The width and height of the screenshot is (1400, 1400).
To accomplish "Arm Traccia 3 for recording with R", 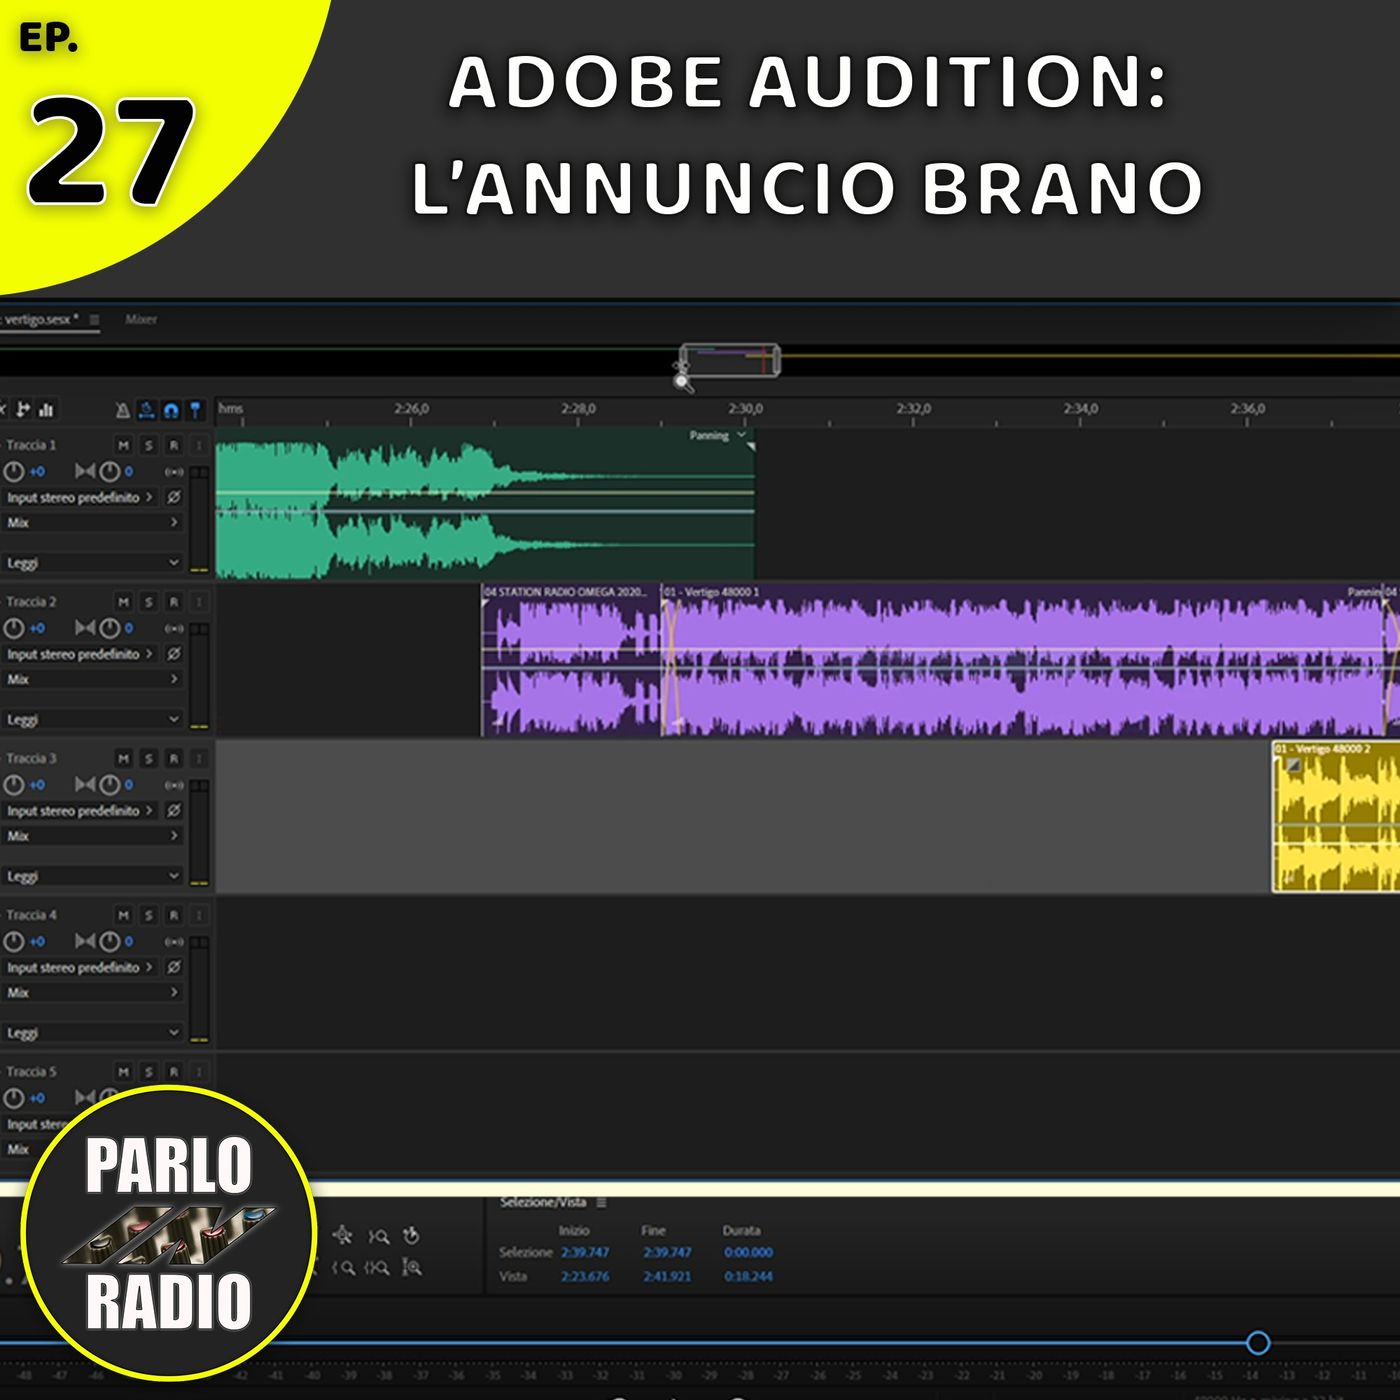I will (174, 759).
